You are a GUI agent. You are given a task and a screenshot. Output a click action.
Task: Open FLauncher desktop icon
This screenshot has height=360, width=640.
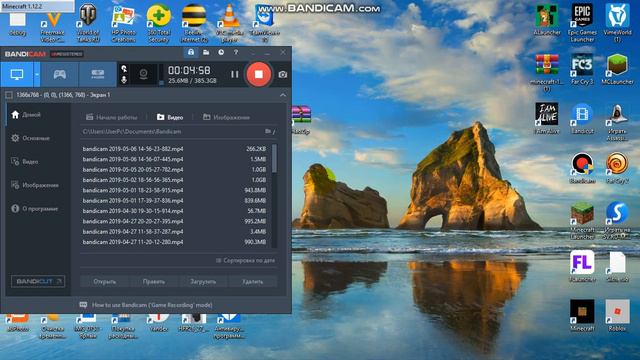point(582,266)
